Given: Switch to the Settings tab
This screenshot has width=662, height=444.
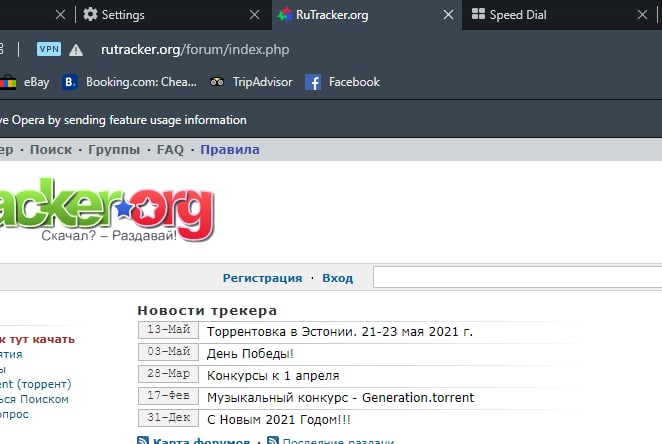Looking at the screenshot, I should coord(173,15).
